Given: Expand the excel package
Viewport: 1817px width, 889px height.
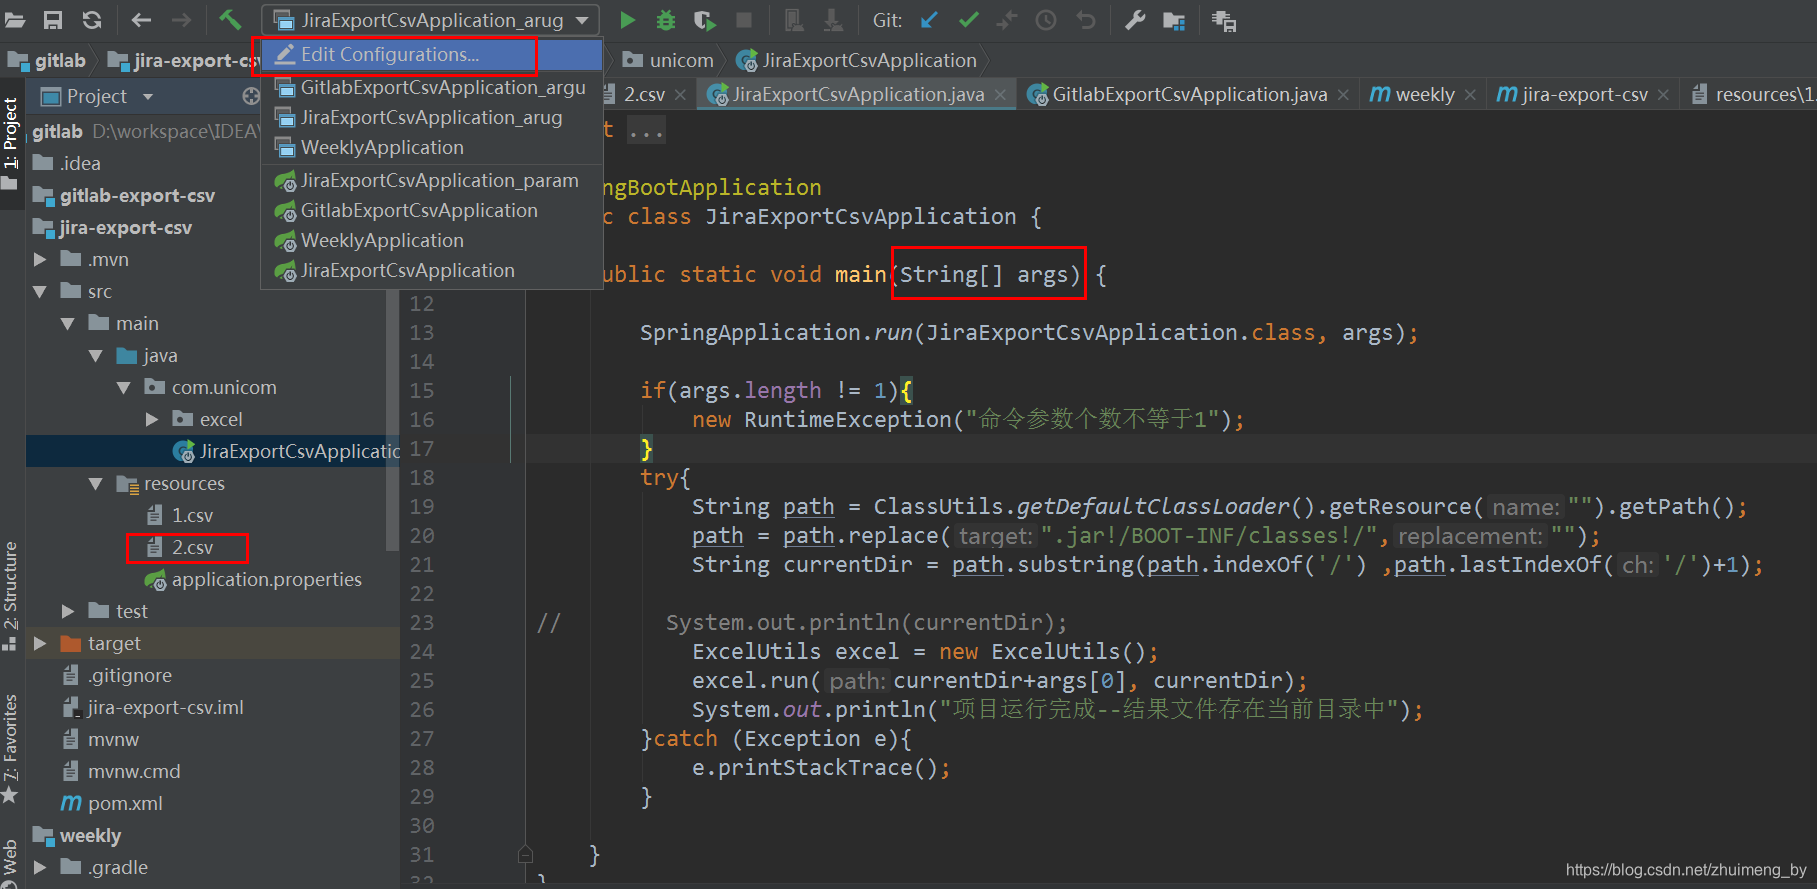Looking at the screenshot, I should (x=152, y=419).
